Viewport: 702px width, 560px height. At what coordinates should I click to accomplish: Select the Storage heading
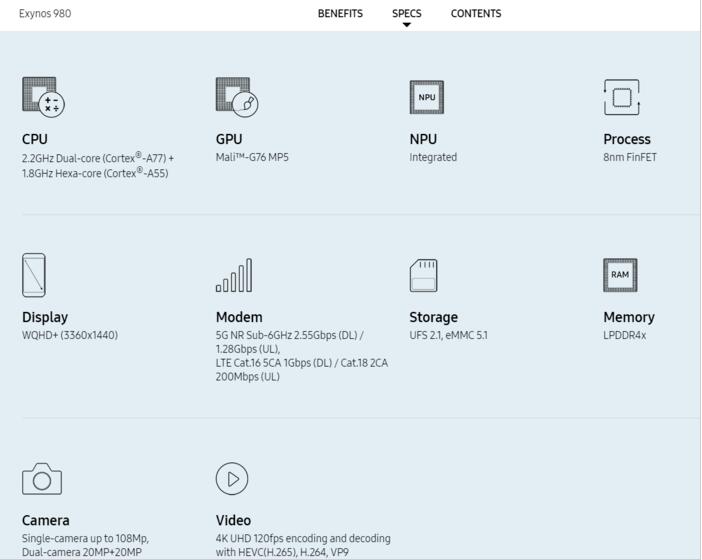(433, 317)
